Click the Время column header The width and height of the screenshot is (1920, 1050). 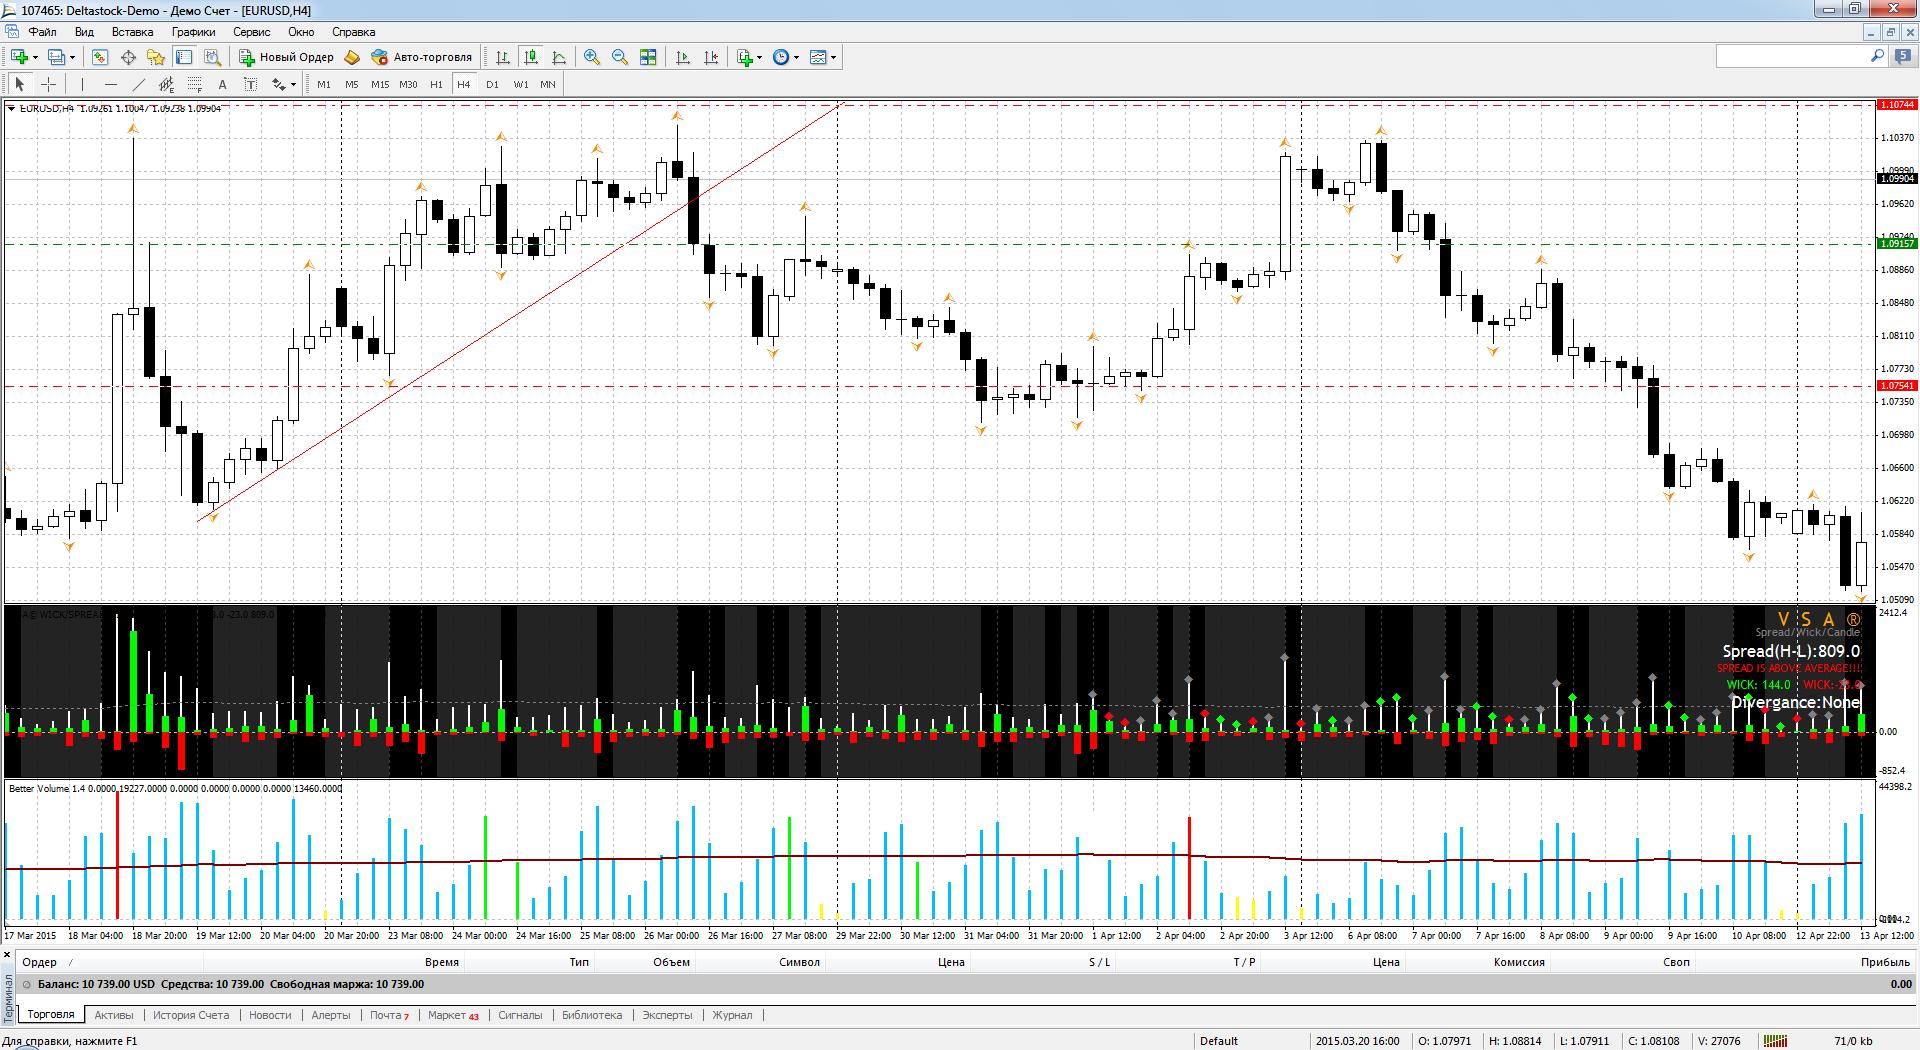click(441, 962)
